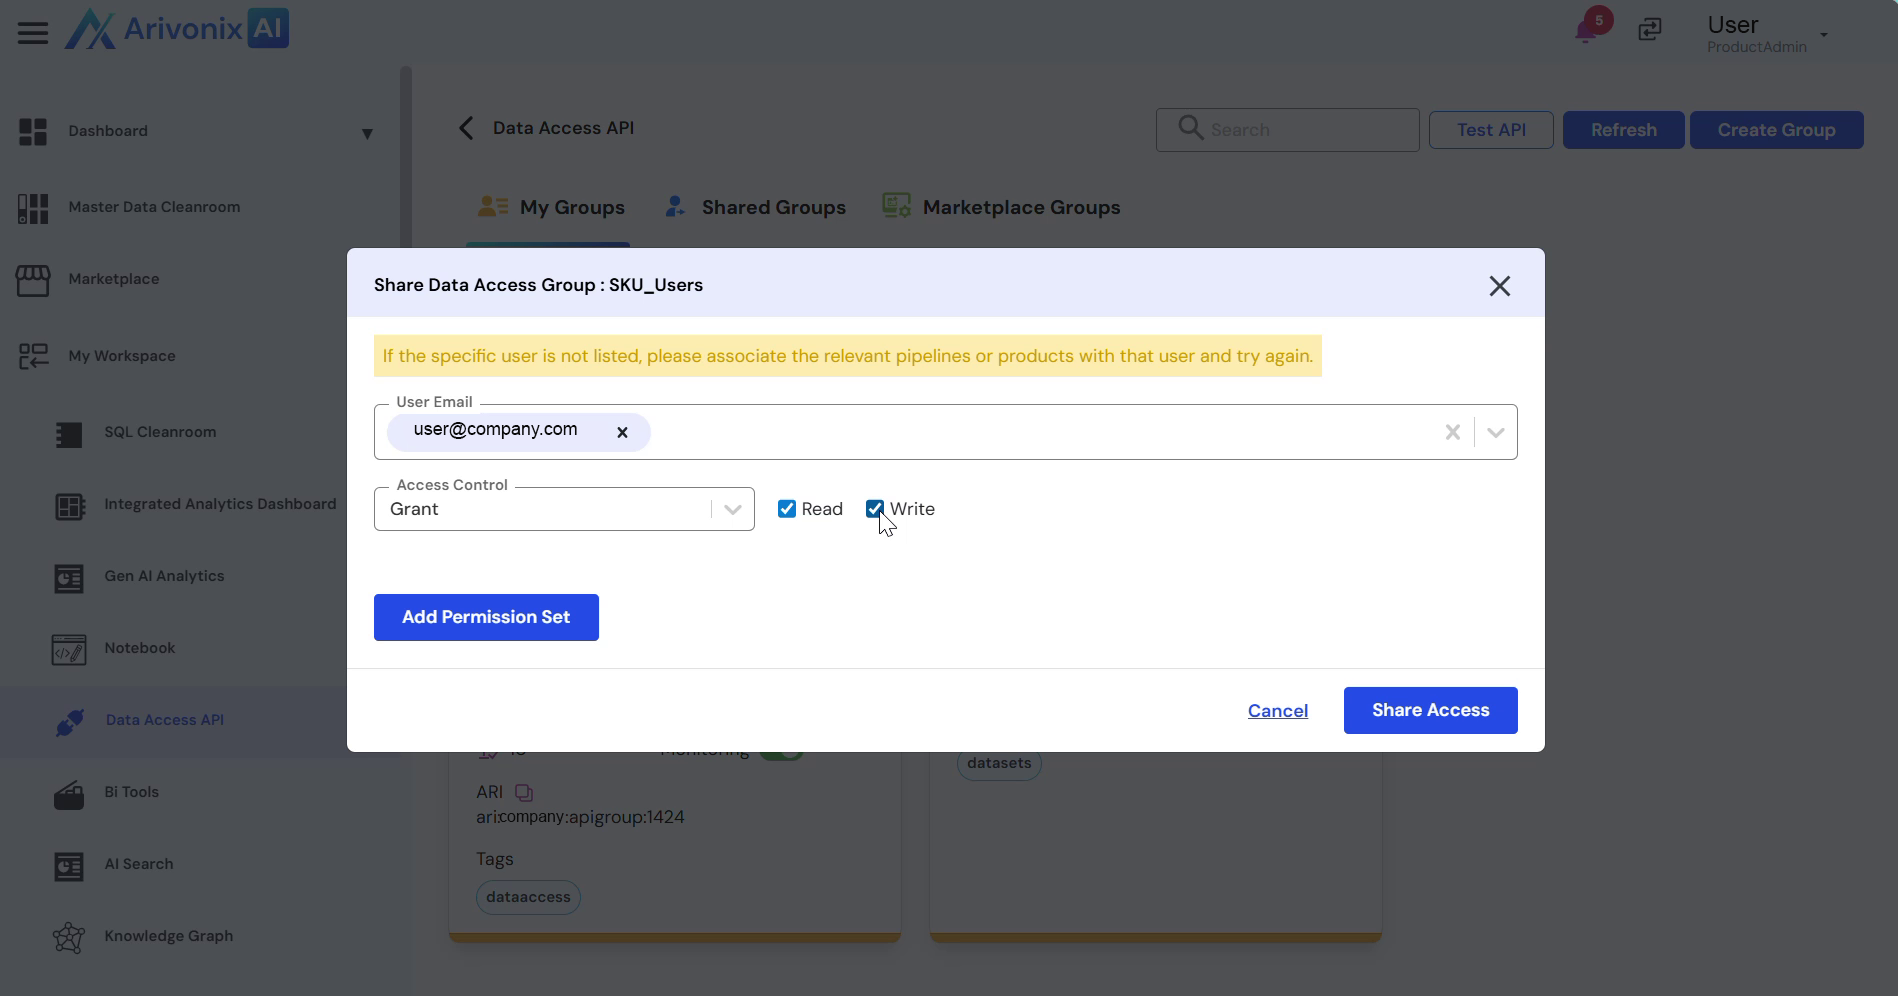Click the Share Access button

coord(1430,710)
